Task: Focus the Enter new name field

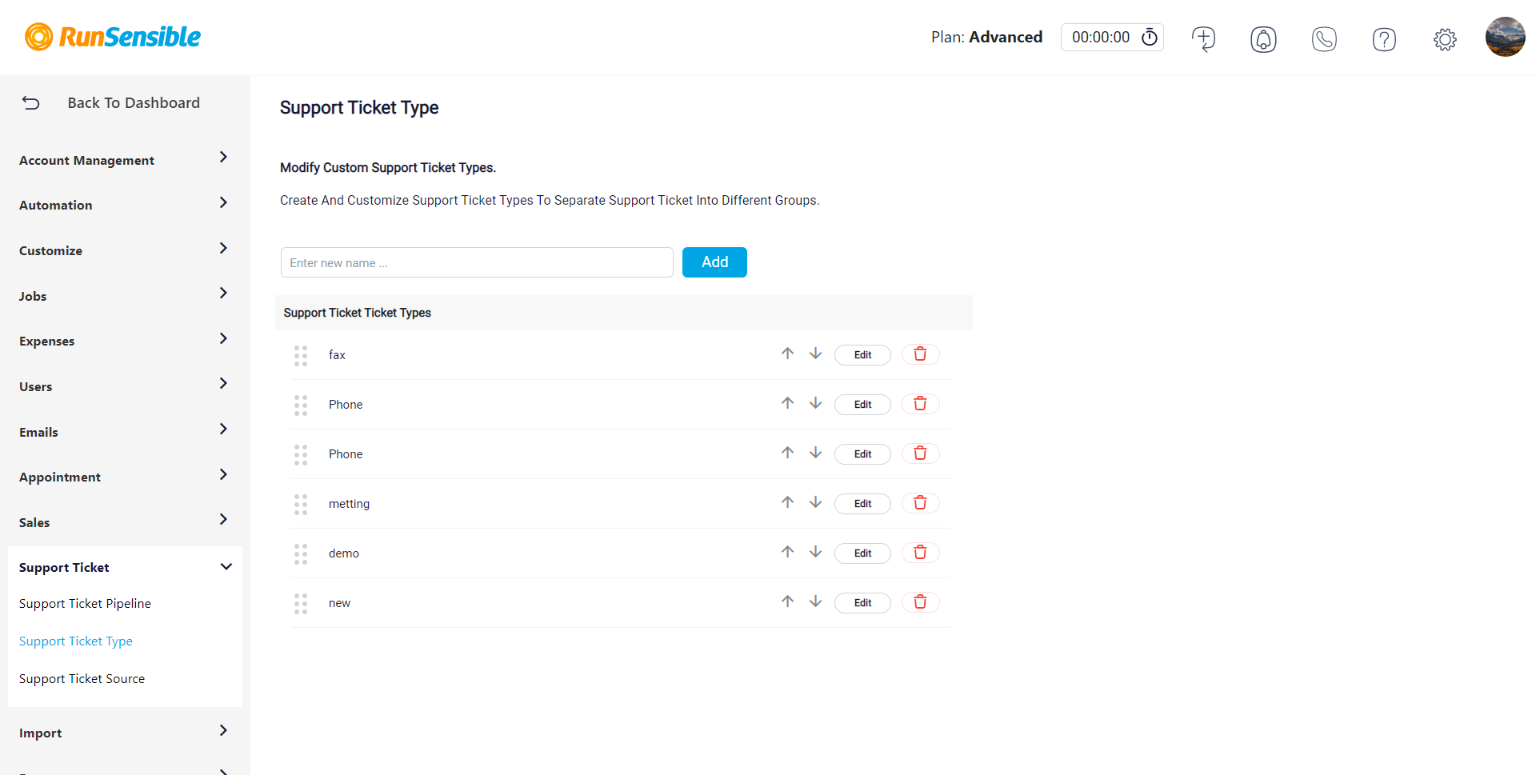Action: [x=477, y=262]
